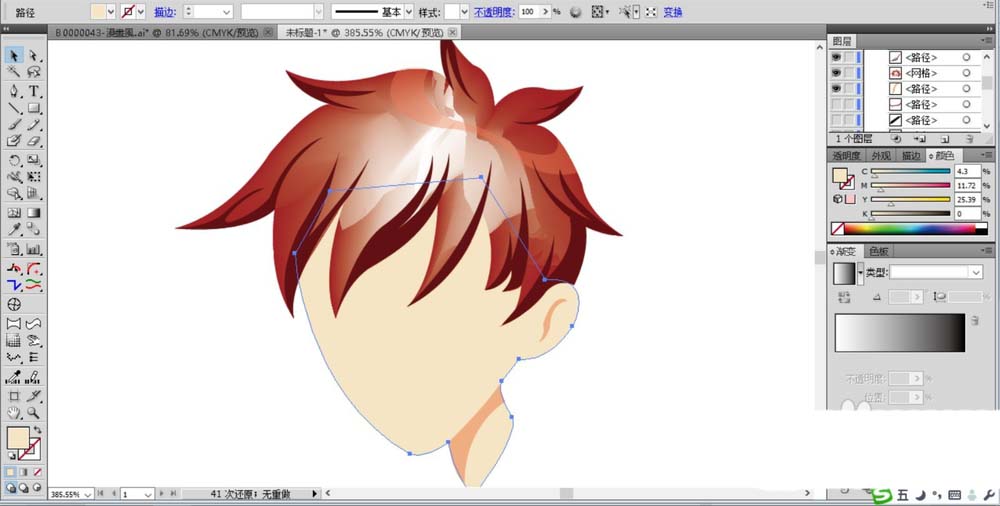Click the 变换 link
Viewport: 1000px width, 506px height.
(x=673, y=12)
